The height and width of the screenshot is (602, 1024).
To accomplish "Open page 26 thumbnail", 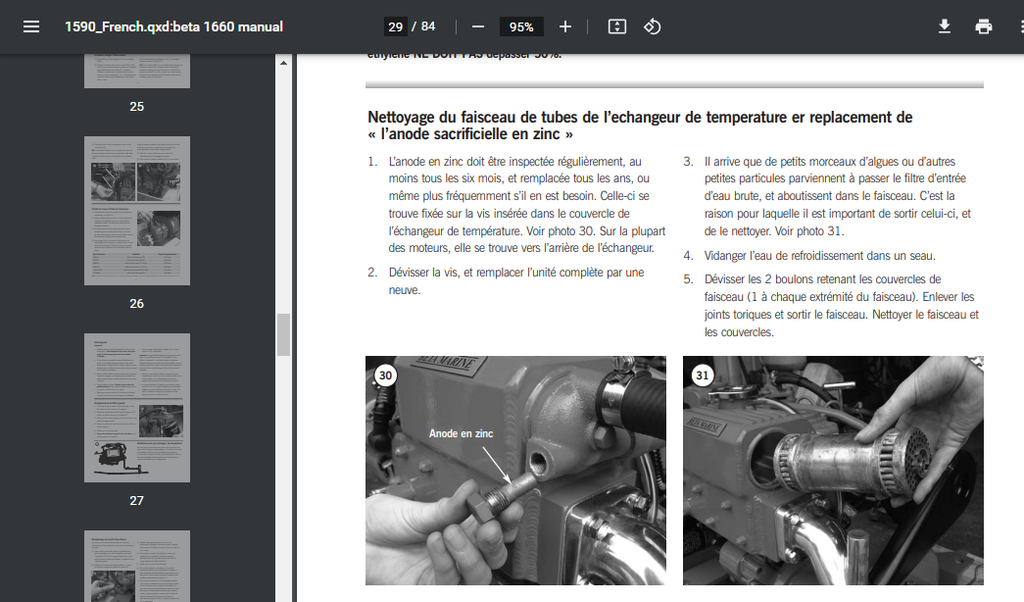I will tap(137, 210).
